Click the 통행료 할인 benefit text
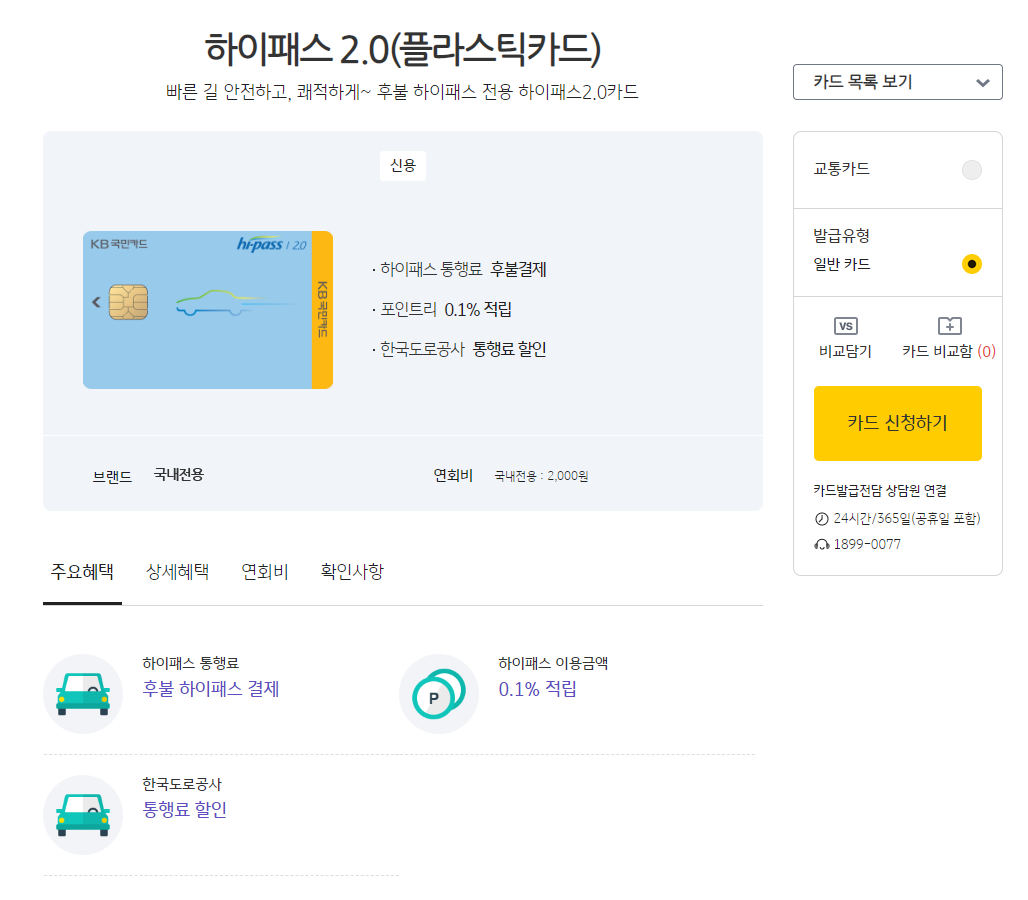Screen dimensions: 1028x900 185,810
